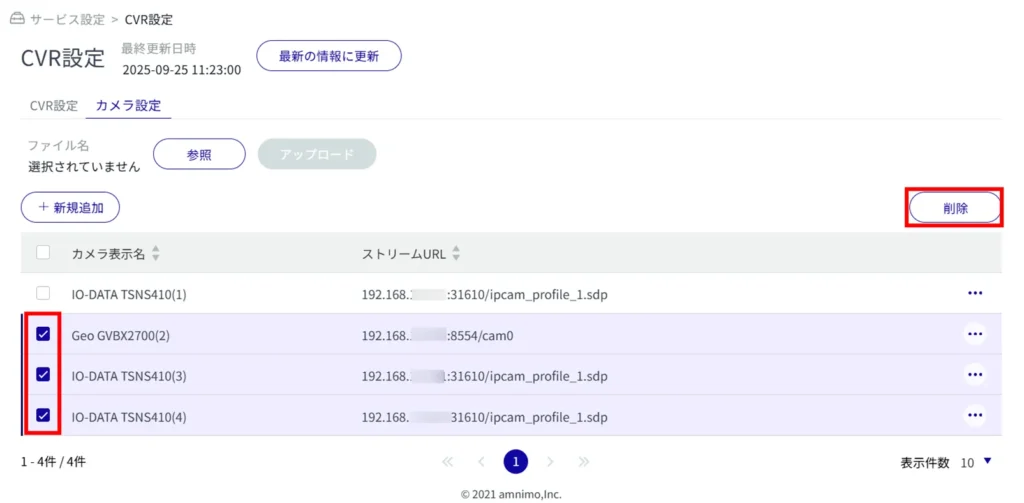Click the 参照 browse file button
The width and height of the screenshot is (1024, 503).
(199, 154)
